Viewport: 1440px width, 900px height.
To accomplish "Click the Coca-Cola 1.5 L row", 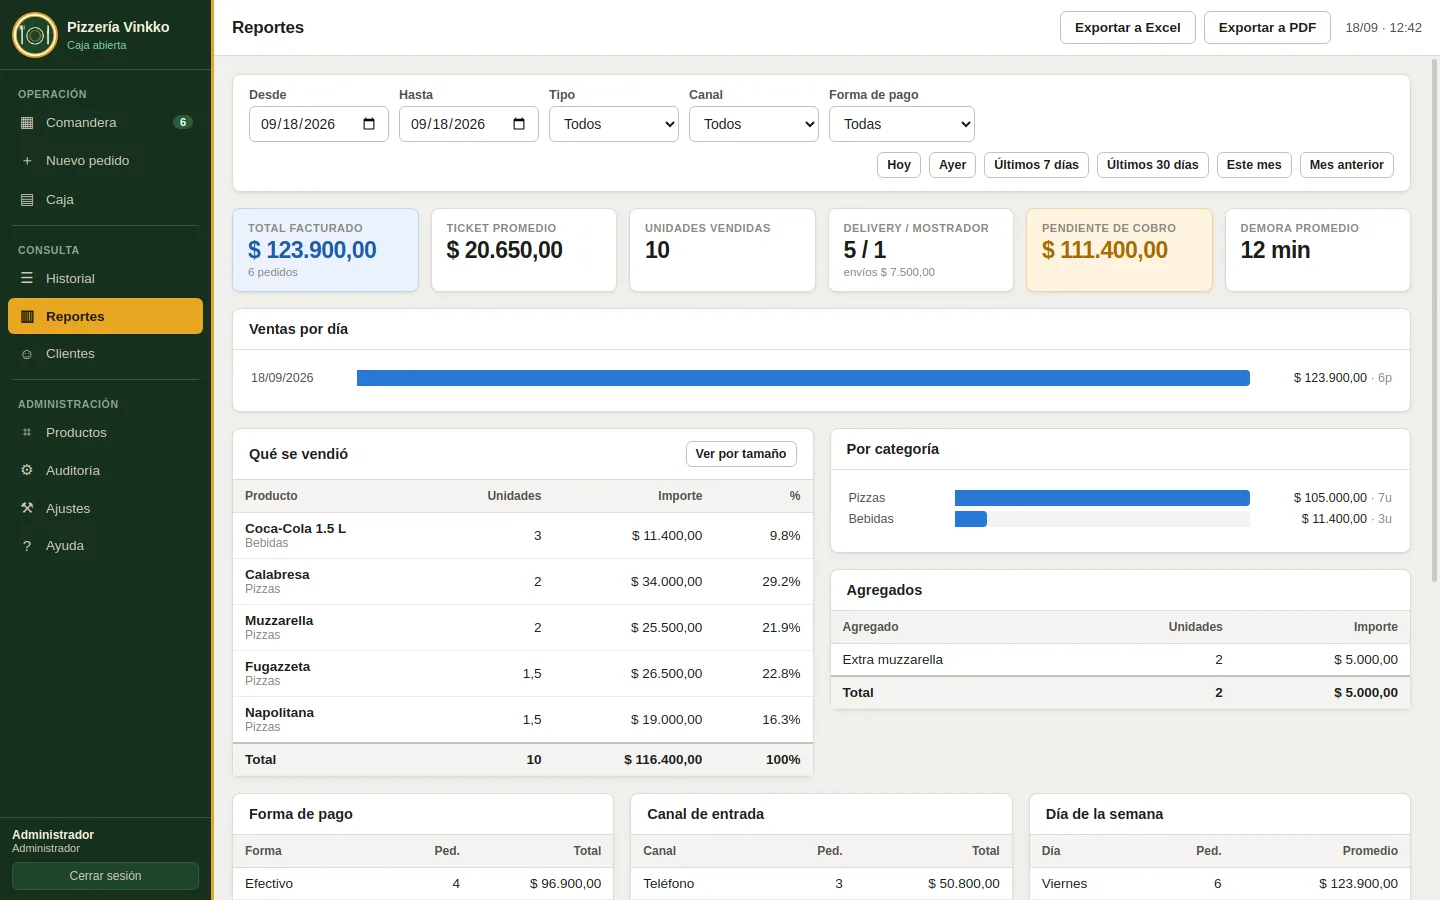I will pos(523,536).
